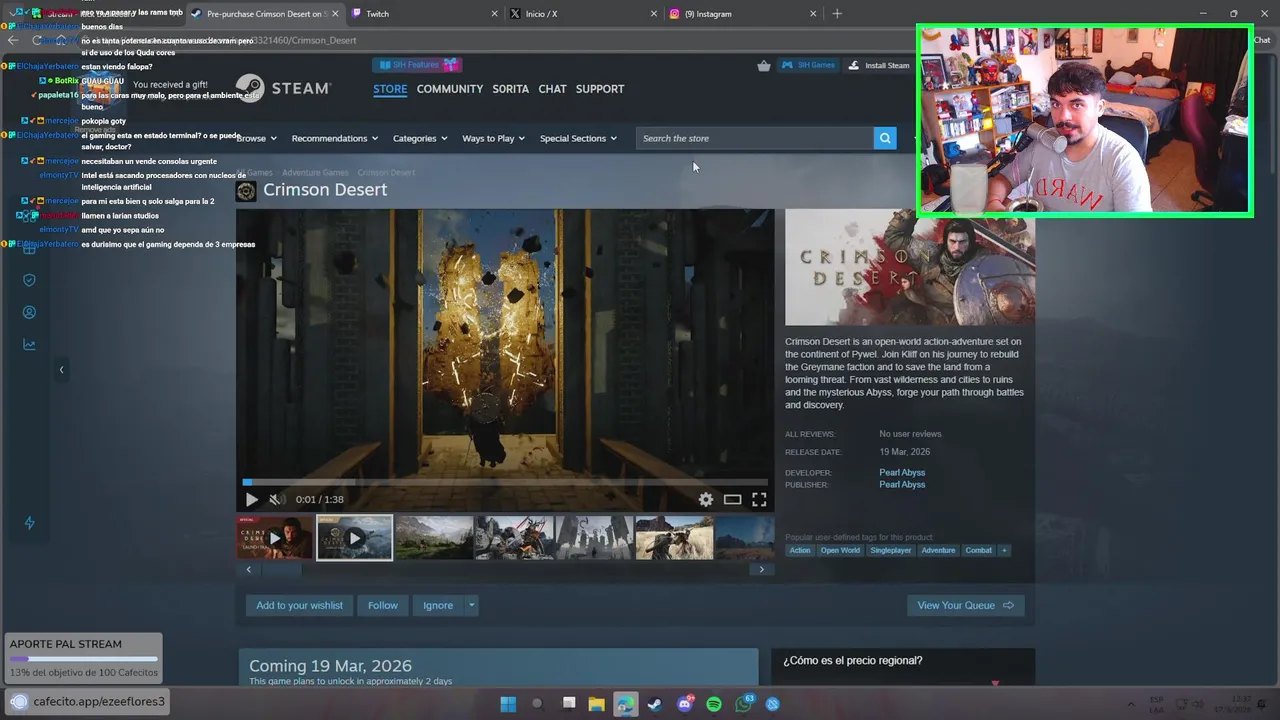Switch to the Instagram browser tab
Viewport: 1280px width, 720px height.
pos(743,14)
